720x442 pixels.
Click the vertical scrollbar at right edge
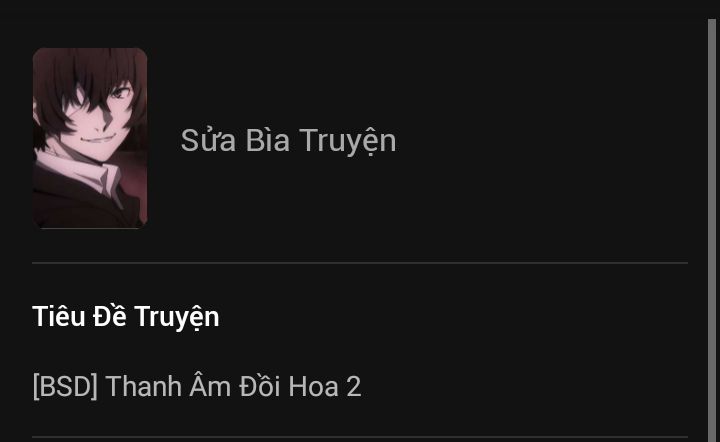(712, 229)
